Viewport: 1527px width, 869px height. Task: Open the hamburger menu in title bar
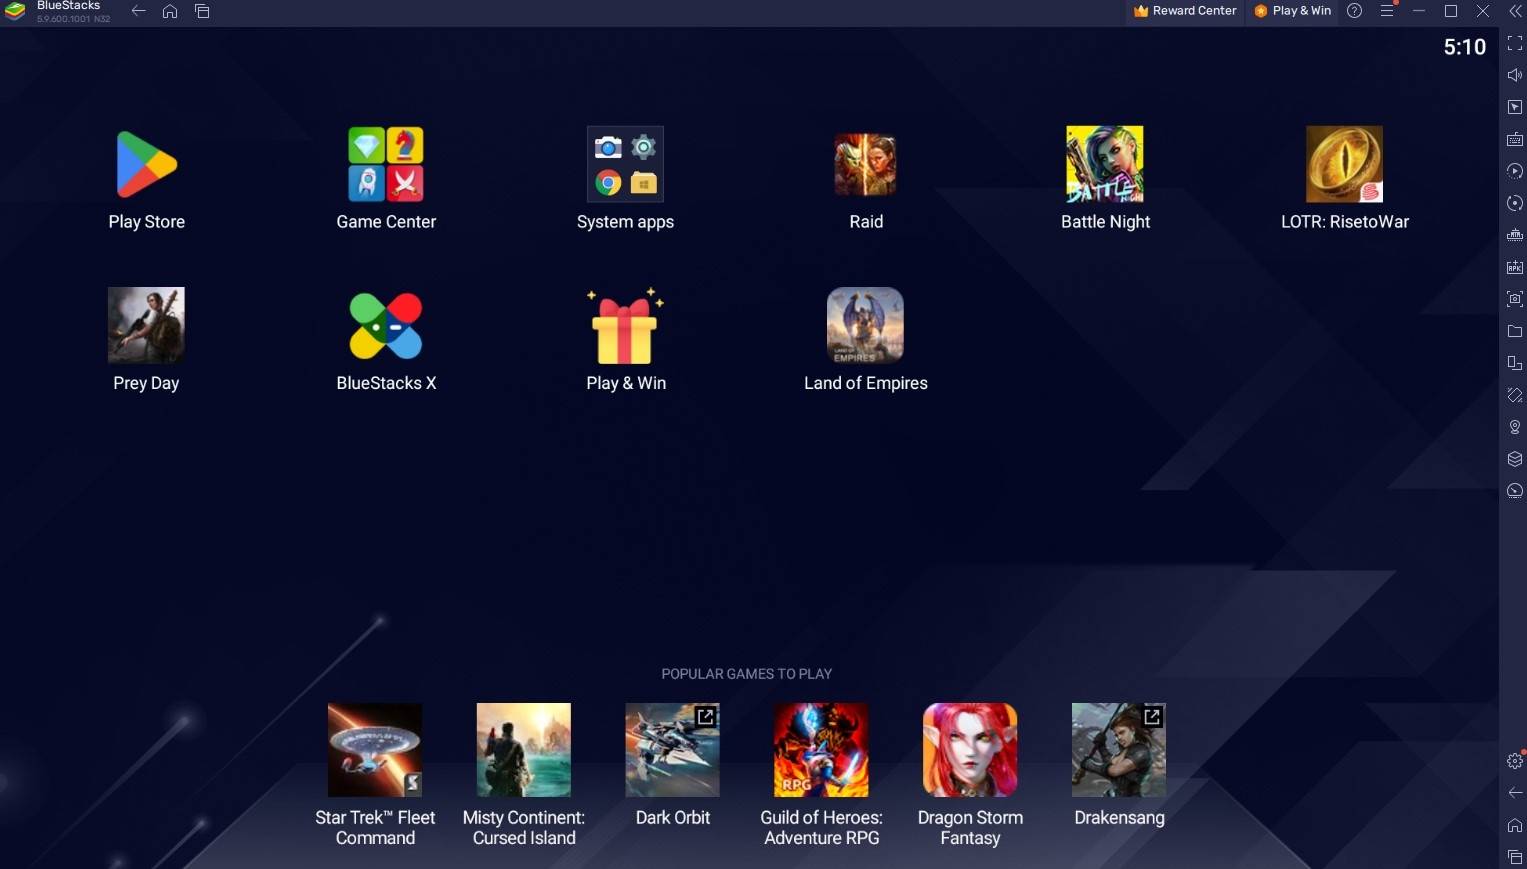(1386, 11)
